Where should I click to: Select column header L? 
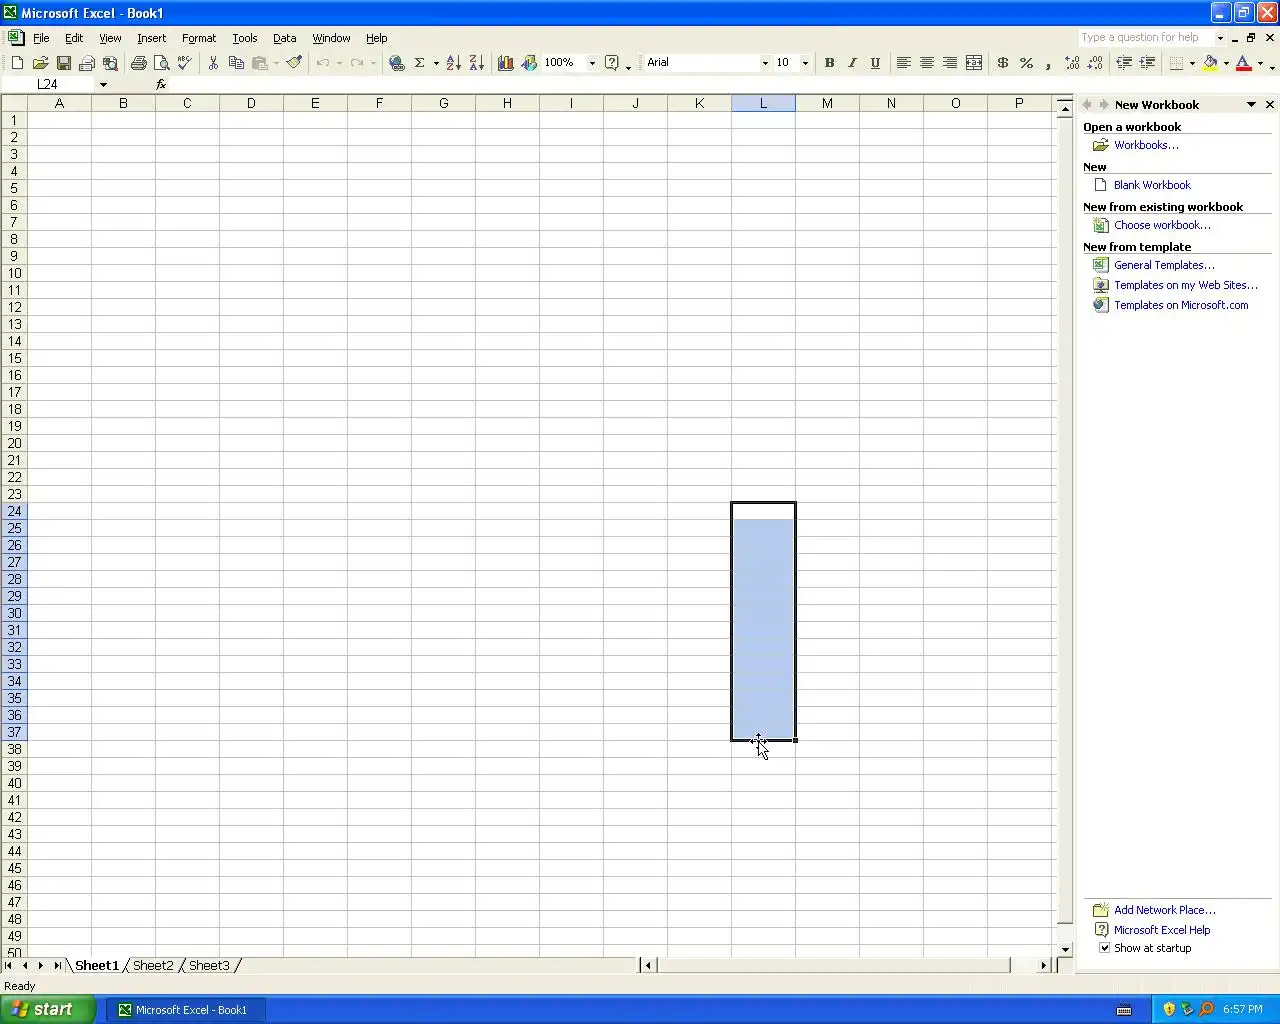point(763,103)
